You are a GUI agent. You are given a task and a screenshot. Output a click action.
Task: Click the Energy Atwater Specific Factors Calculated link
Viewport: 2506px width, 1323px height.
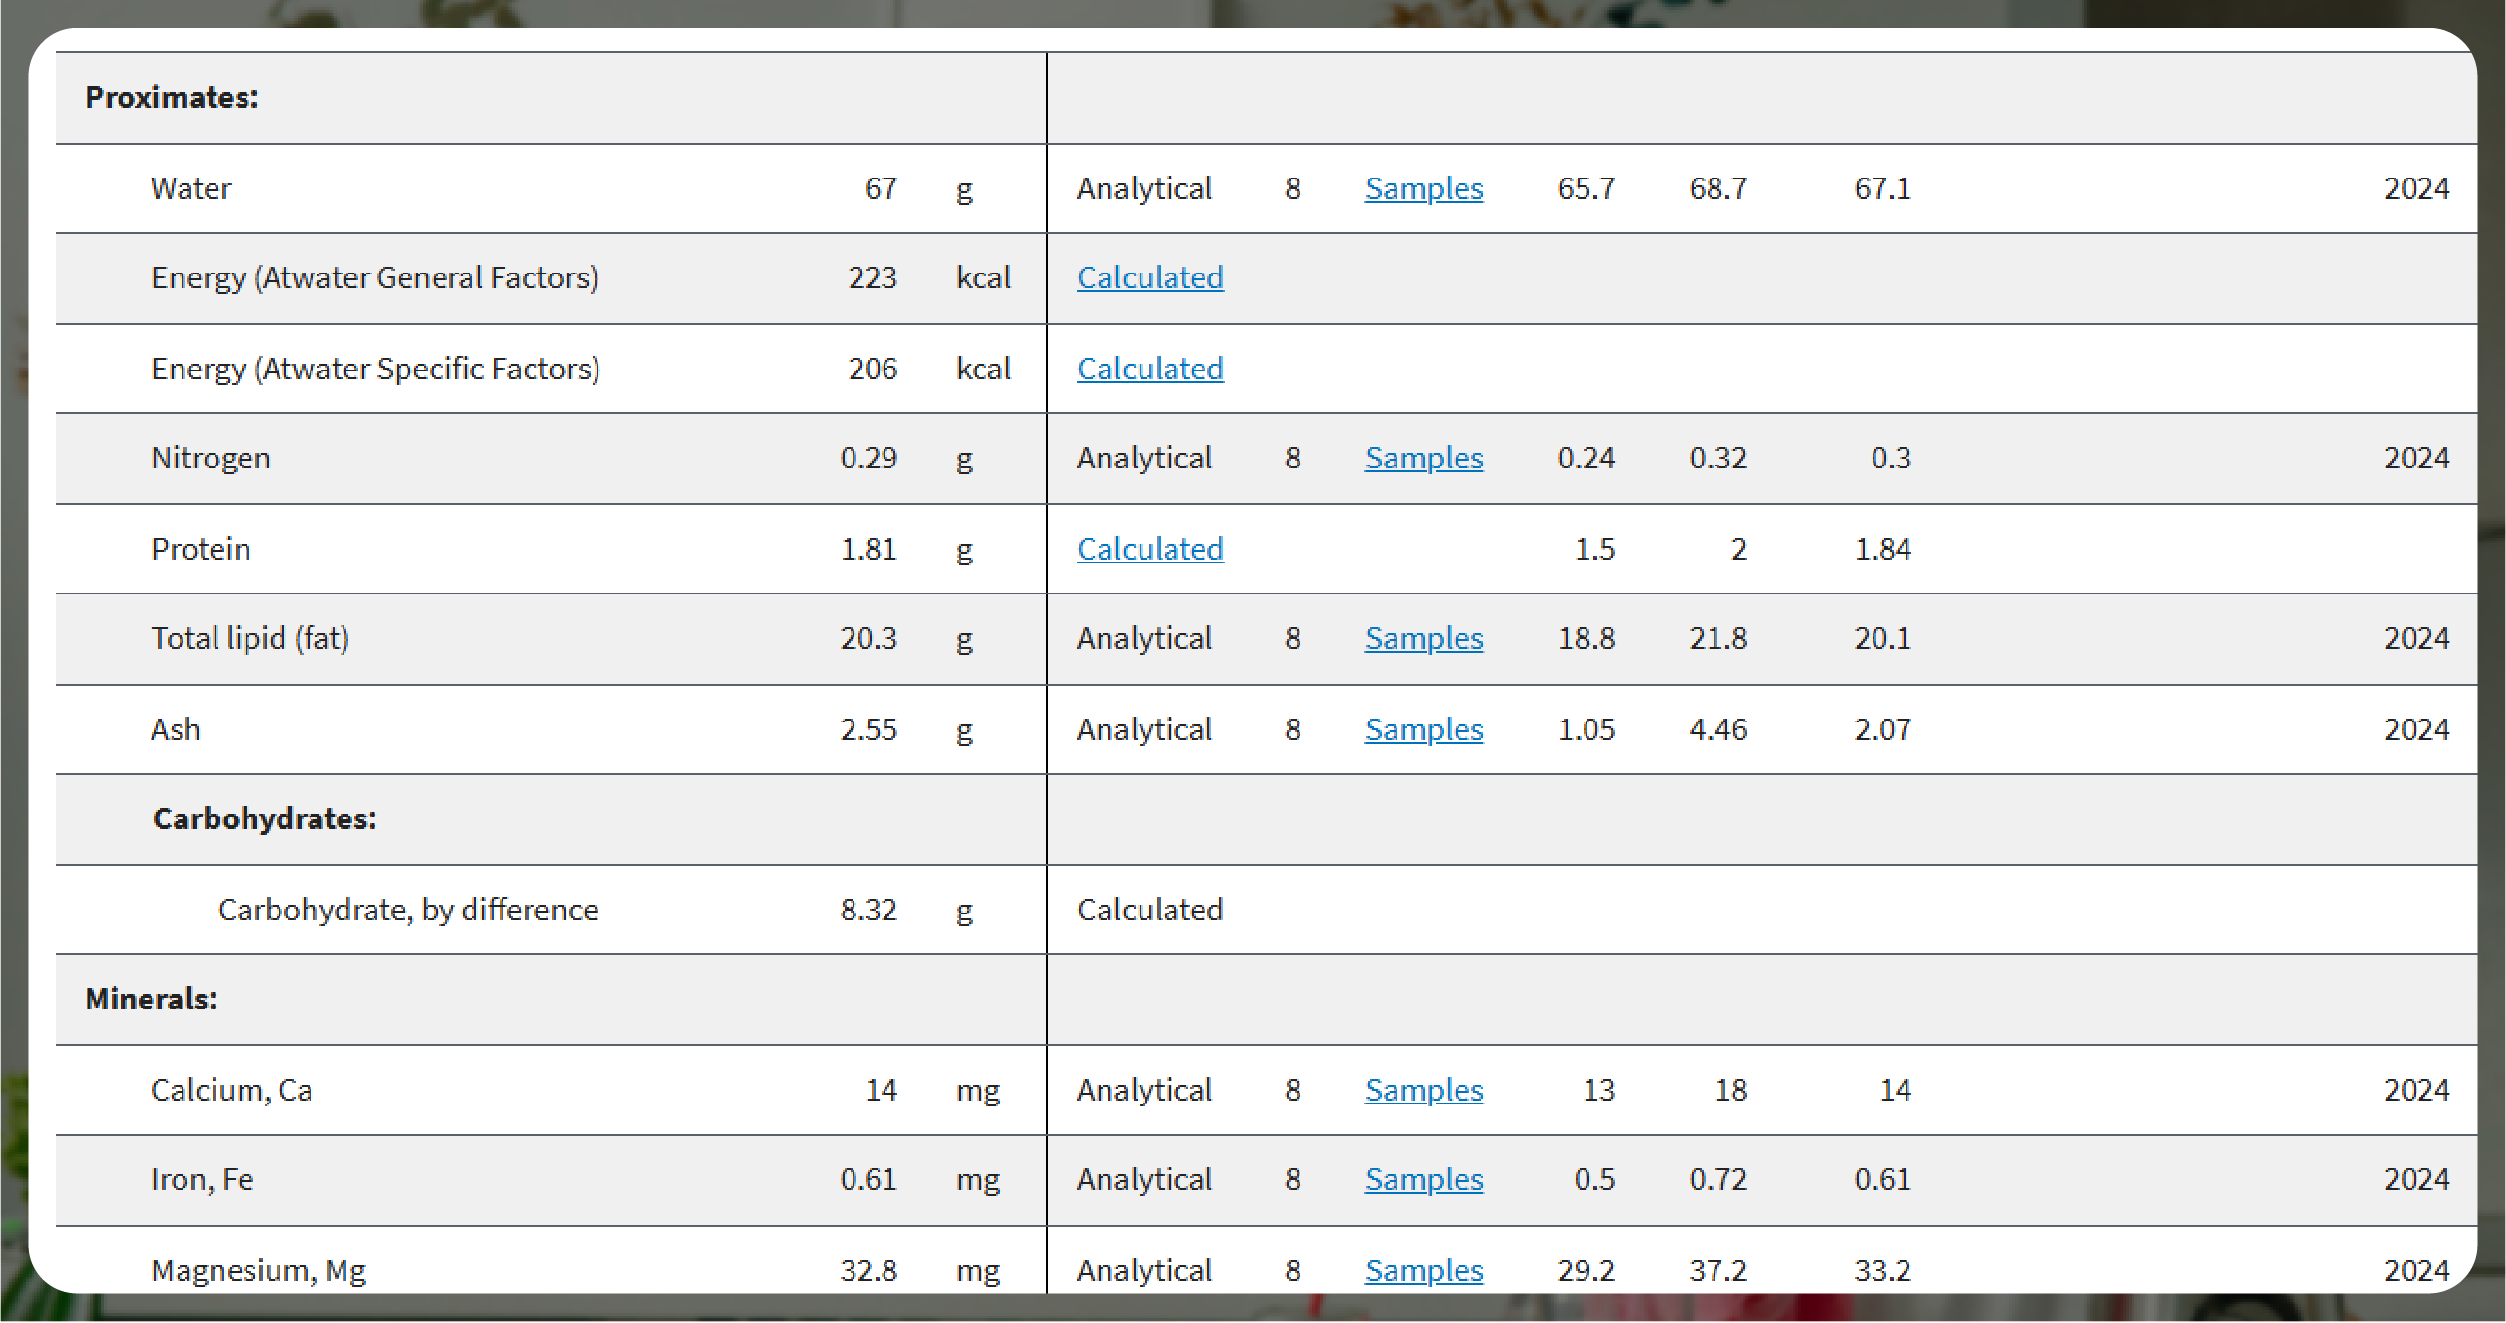pos(1149,368)
